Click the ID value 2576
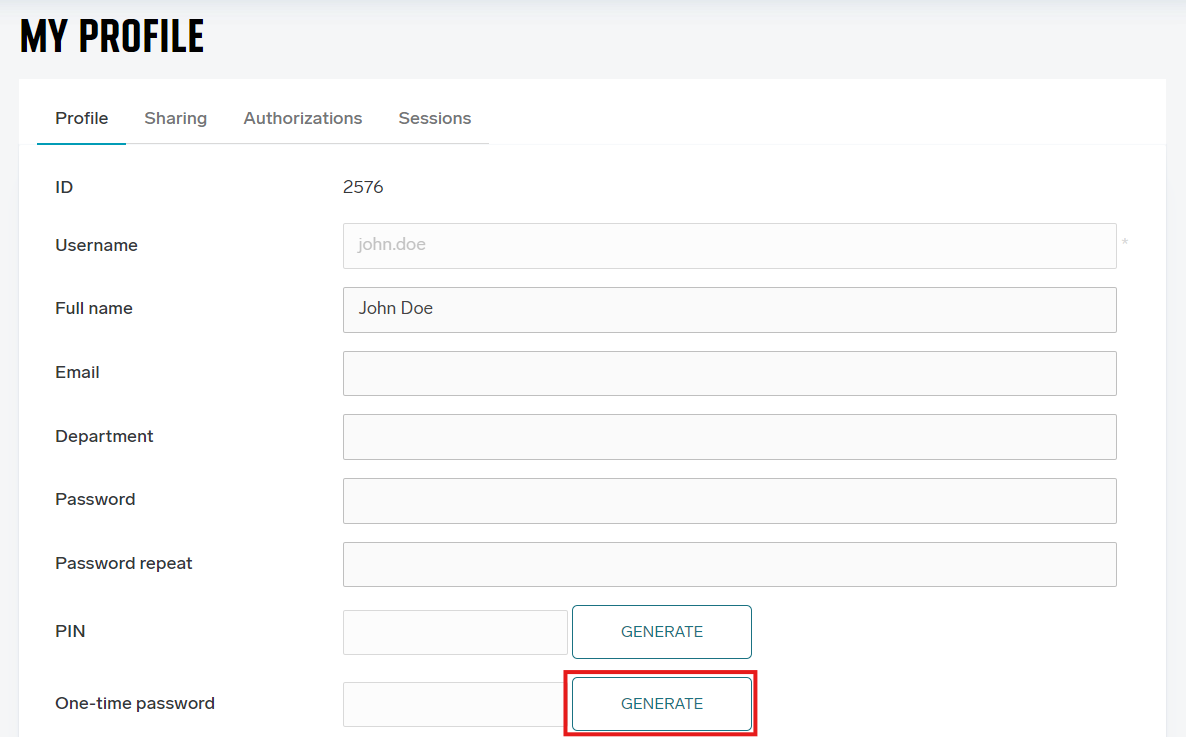The height and width of the screenshot is (737, 1186). (x=363, y=187)
